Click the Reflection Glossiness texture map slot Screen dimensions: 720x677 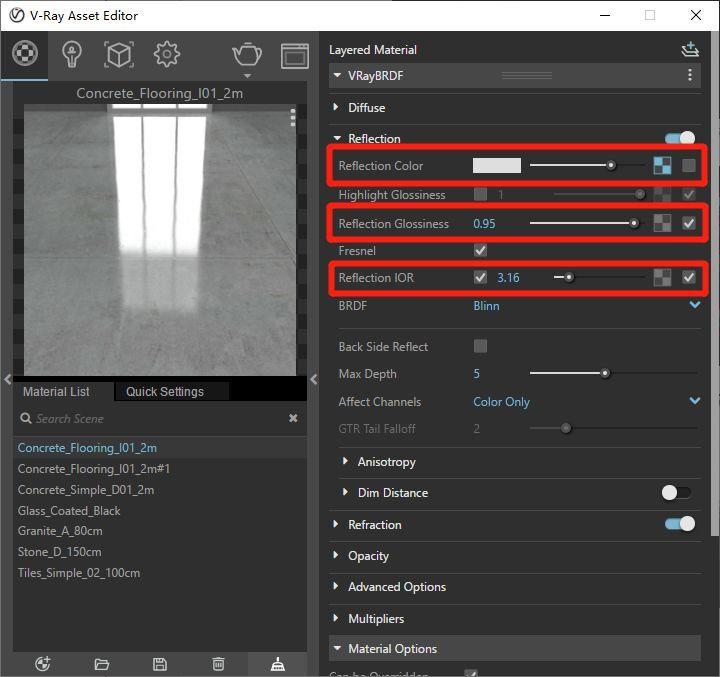662,223
